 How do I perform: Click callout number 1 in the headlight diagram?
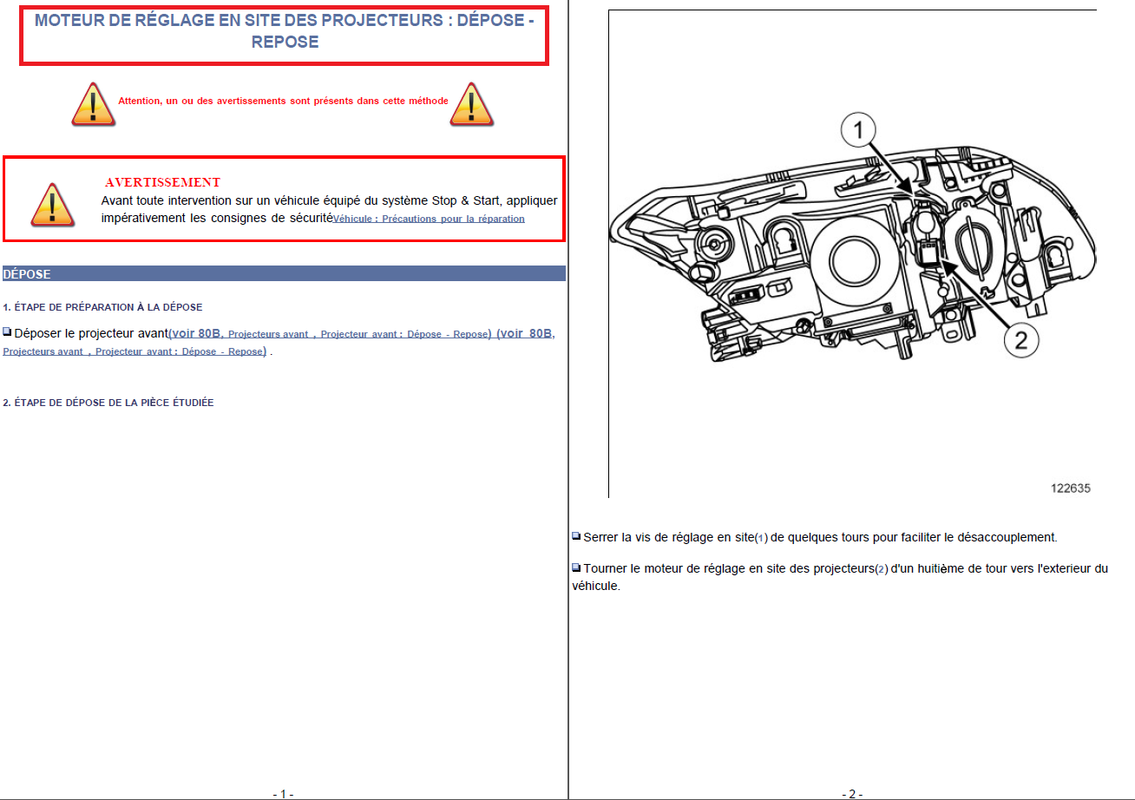pyautogui.click(x=858, y=130)
